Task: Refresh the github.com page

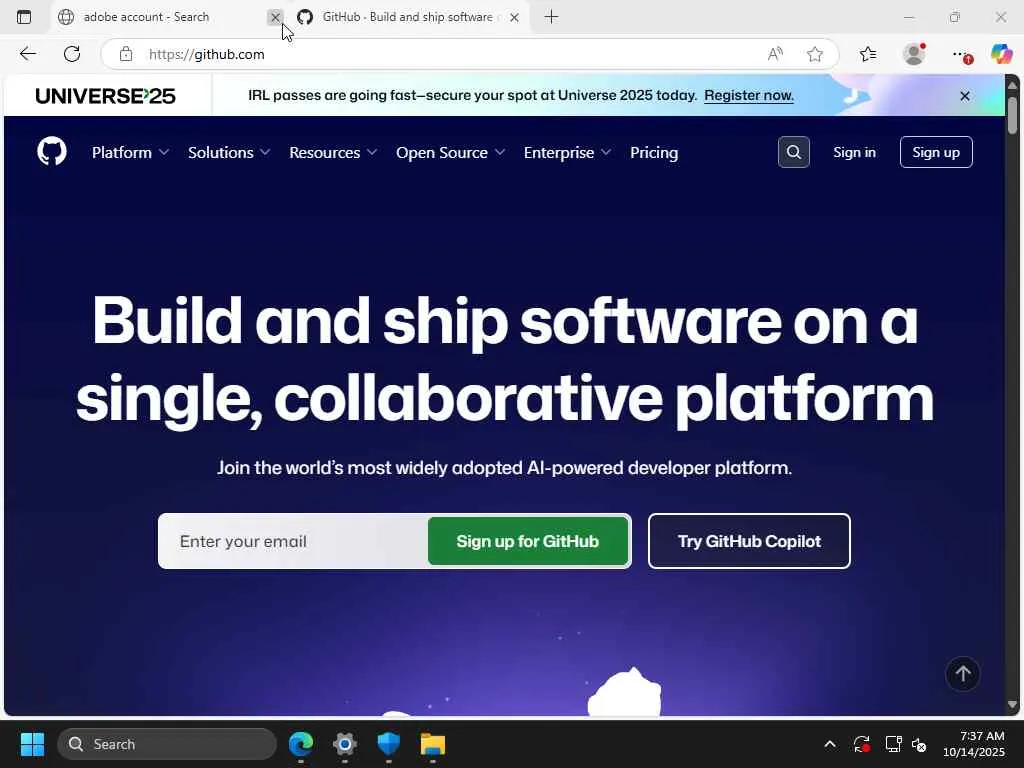Action: (x=72, y=54)
